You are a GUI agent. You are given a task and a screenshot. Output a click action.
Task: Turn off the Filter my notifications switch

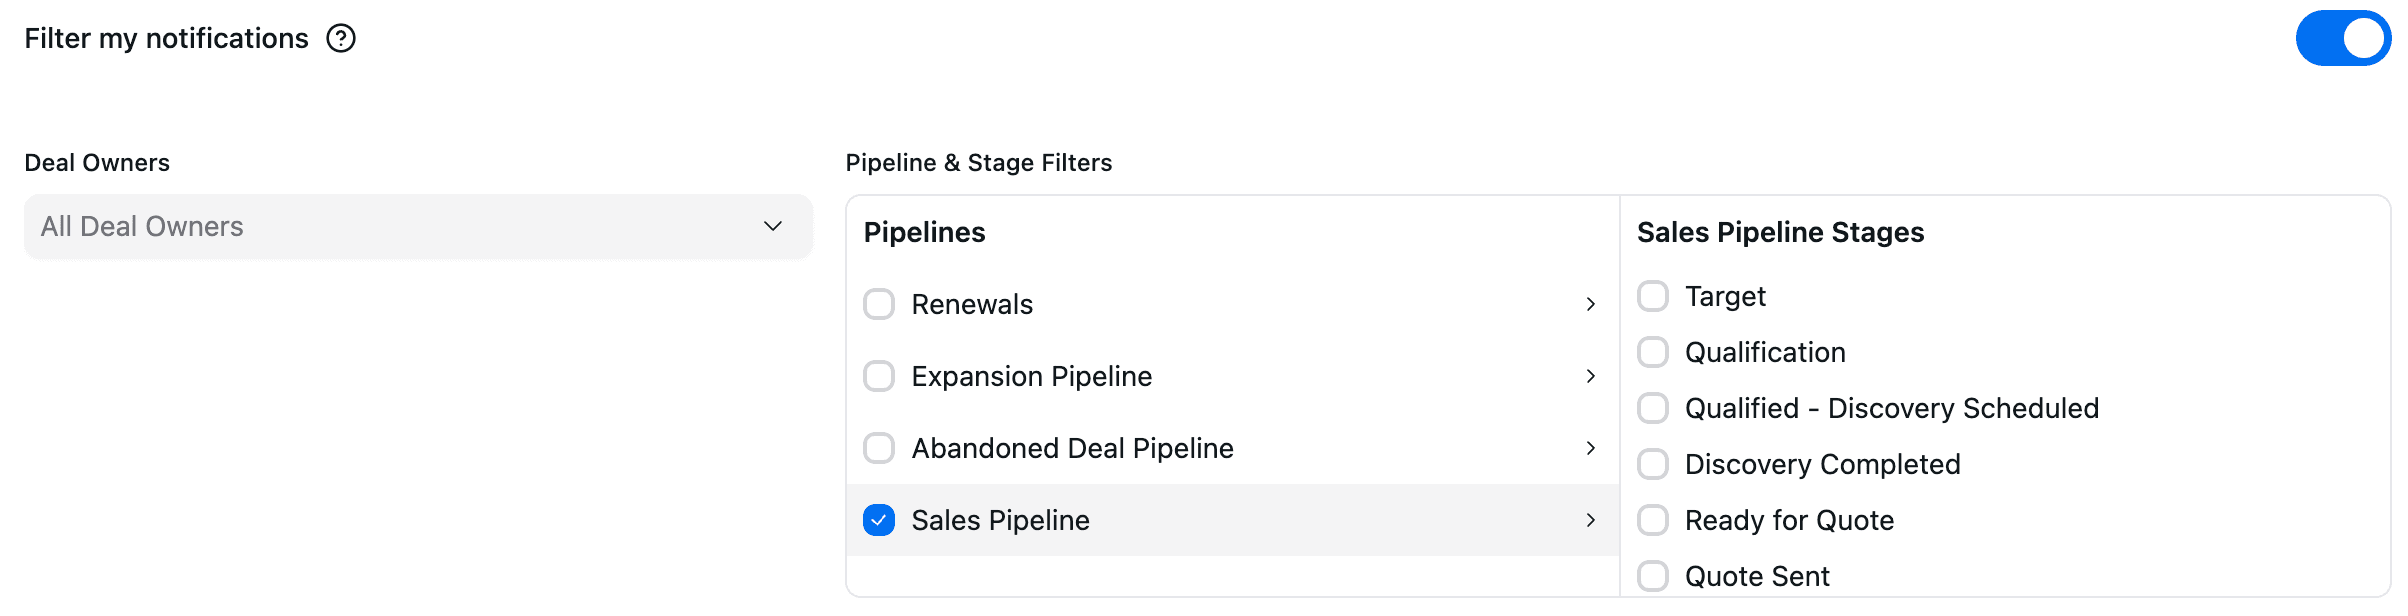(x=2342, y=38)
